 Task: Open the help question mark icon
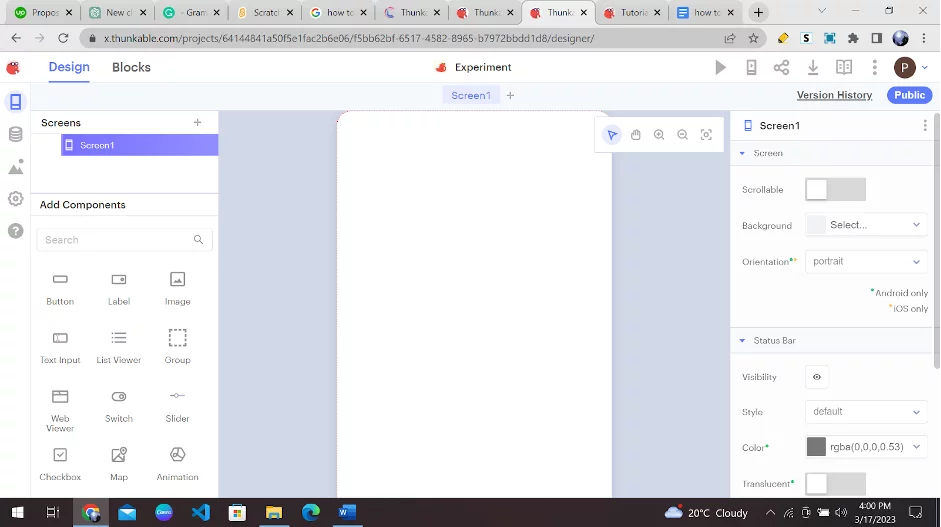click(x=16, y=231)
